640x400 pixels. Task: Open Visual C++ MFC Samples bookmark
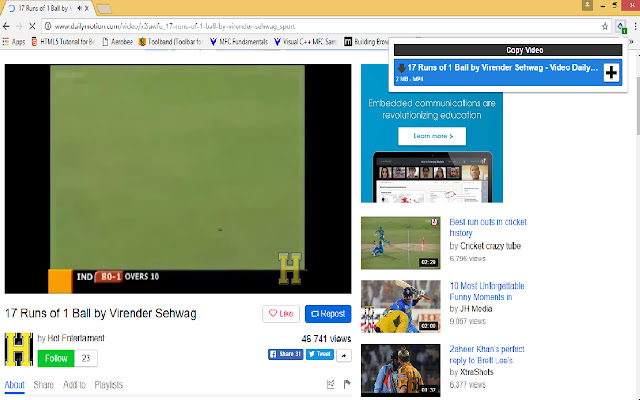(x=305, y=42)
